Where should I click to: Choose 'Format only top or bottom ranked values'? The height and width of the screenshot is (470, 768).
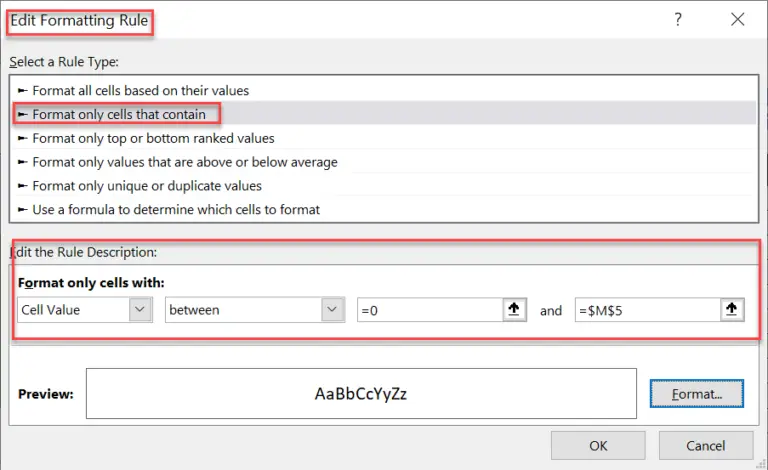pyautogui.click(x=152, y=138)
